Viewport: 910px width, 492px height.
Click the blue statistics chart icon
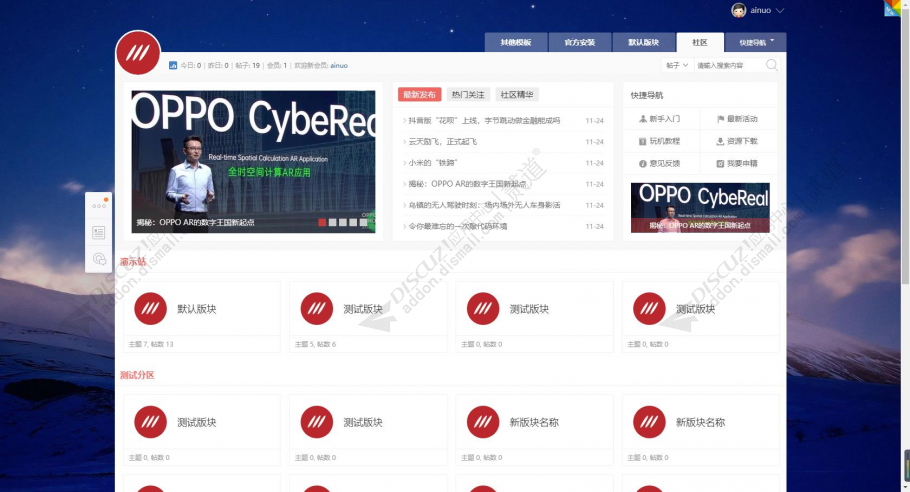173,66
